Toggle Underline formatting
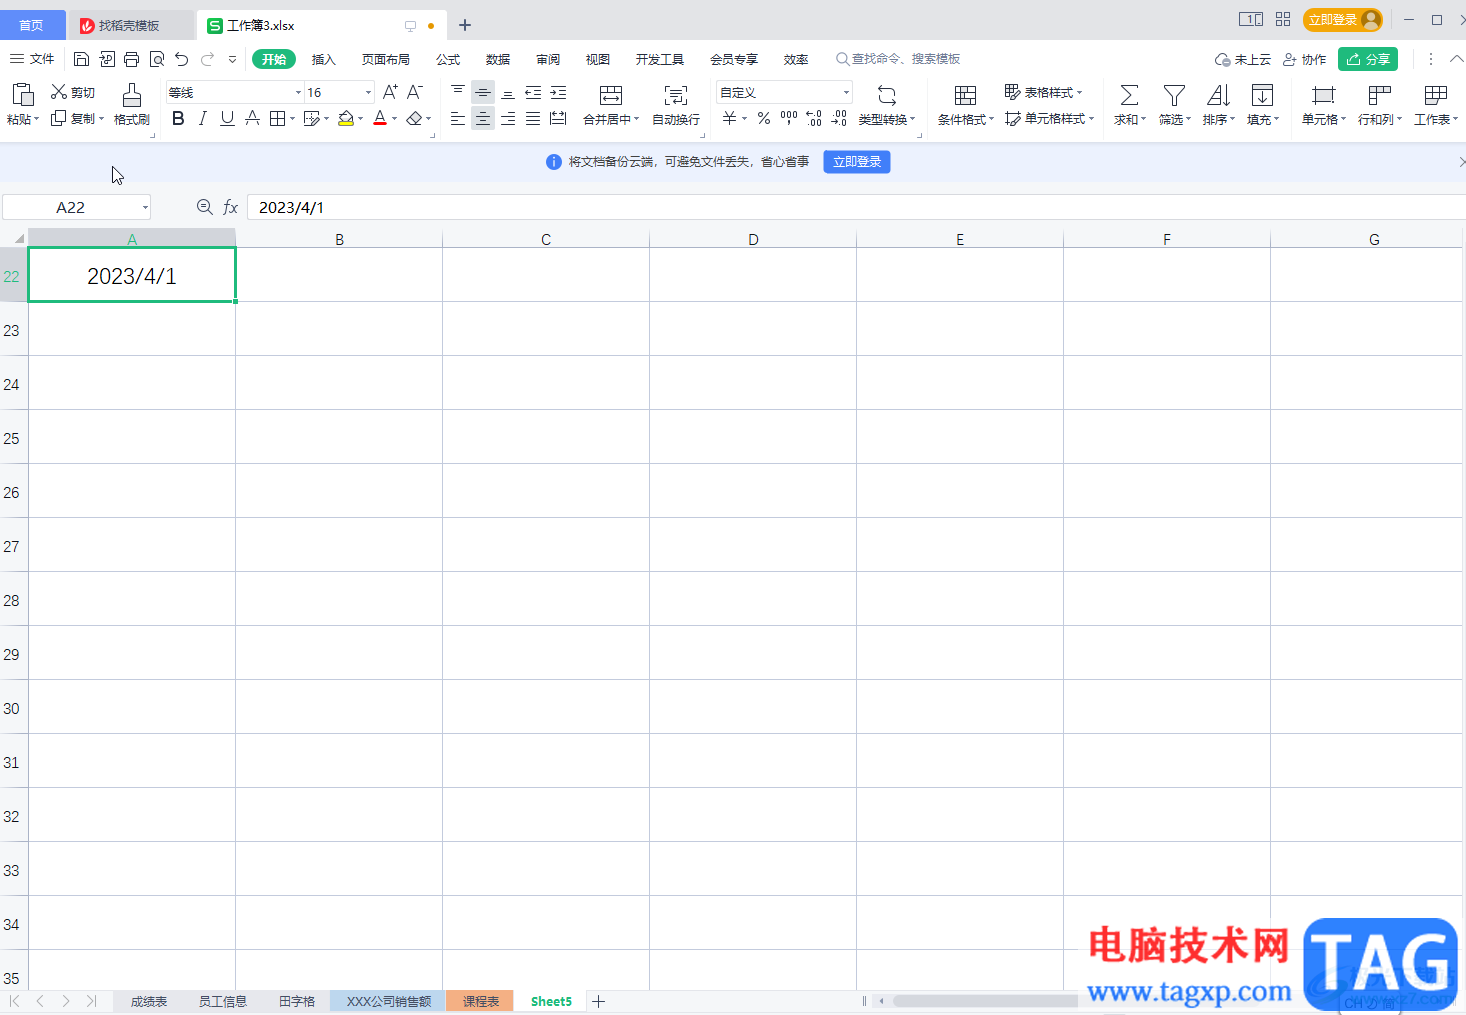1466x1015 pixels. click(227, 119)
